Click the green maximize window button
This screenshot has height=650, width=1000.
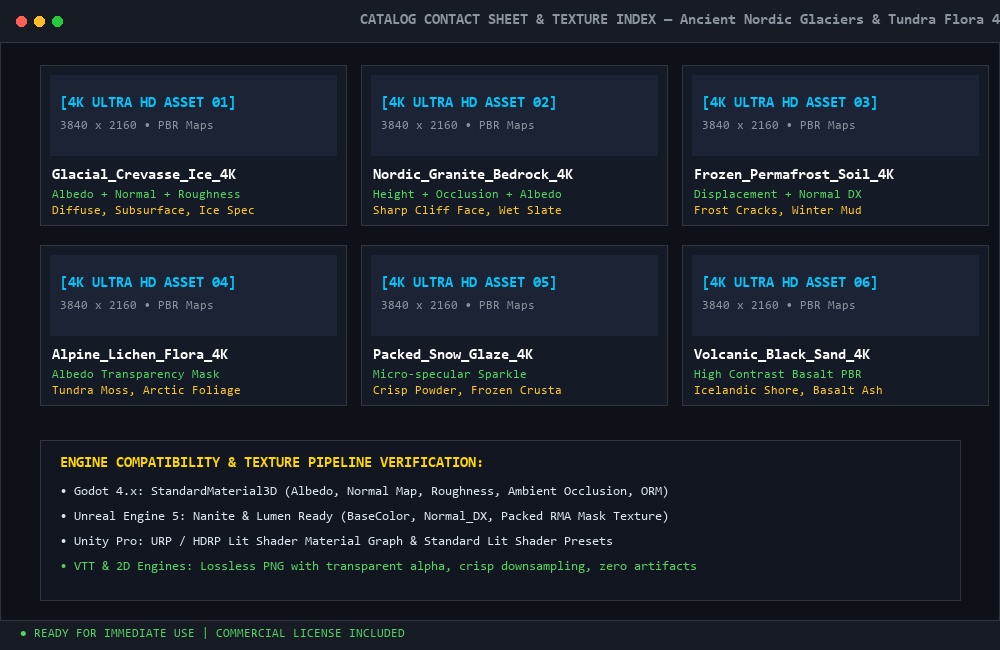(x=57, y=22)
